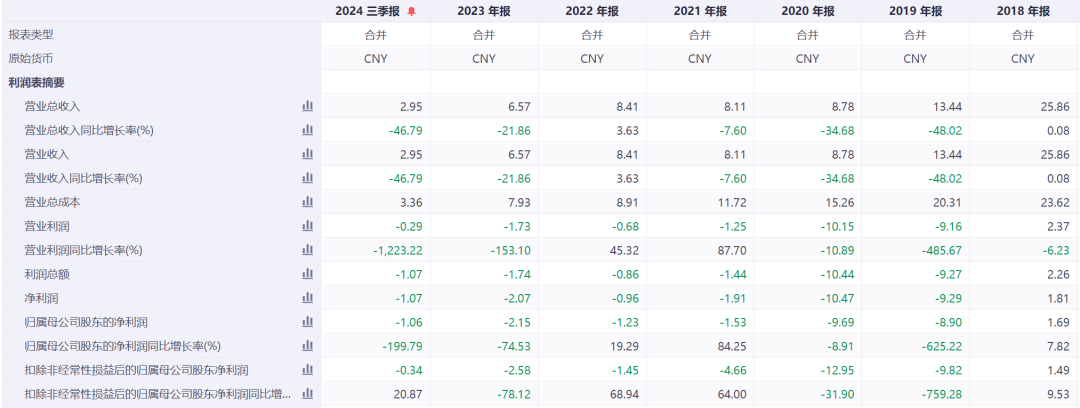Click the 原始货币 row label
This screenshot has height=408, width=1080.
[x=31, y=58]
